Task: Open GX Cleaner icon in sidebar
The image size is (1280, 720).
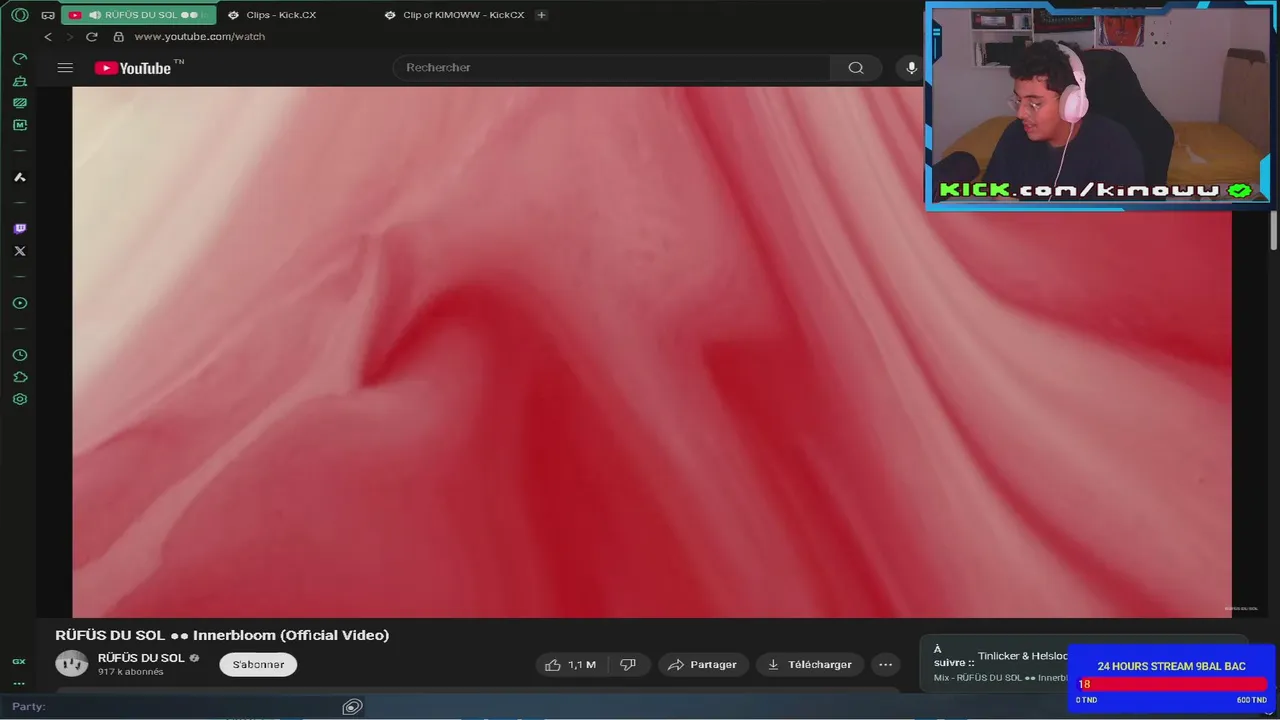Action: coord(19,81)
